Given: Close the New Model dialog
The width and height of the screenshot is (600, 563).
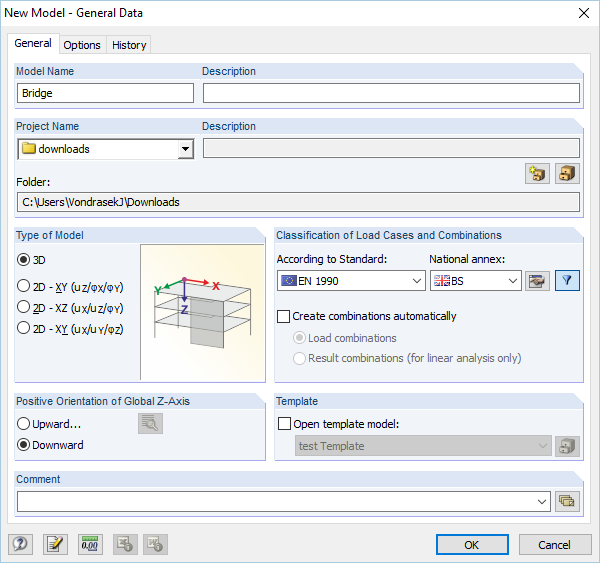Looking at the screenshot, I should 584,13.
